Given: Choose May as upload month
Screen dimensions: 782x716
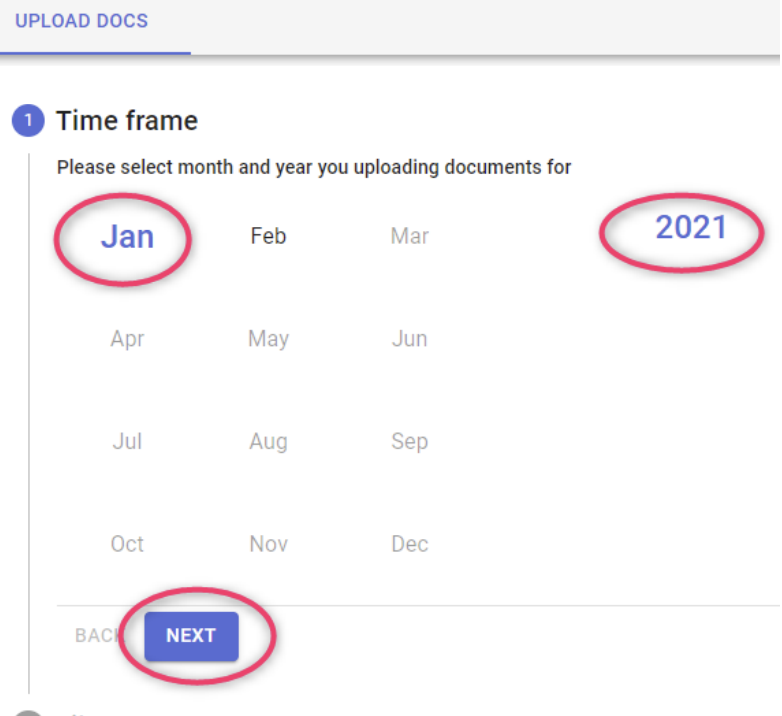Looking at the screenshot, I should coord(268,339).
